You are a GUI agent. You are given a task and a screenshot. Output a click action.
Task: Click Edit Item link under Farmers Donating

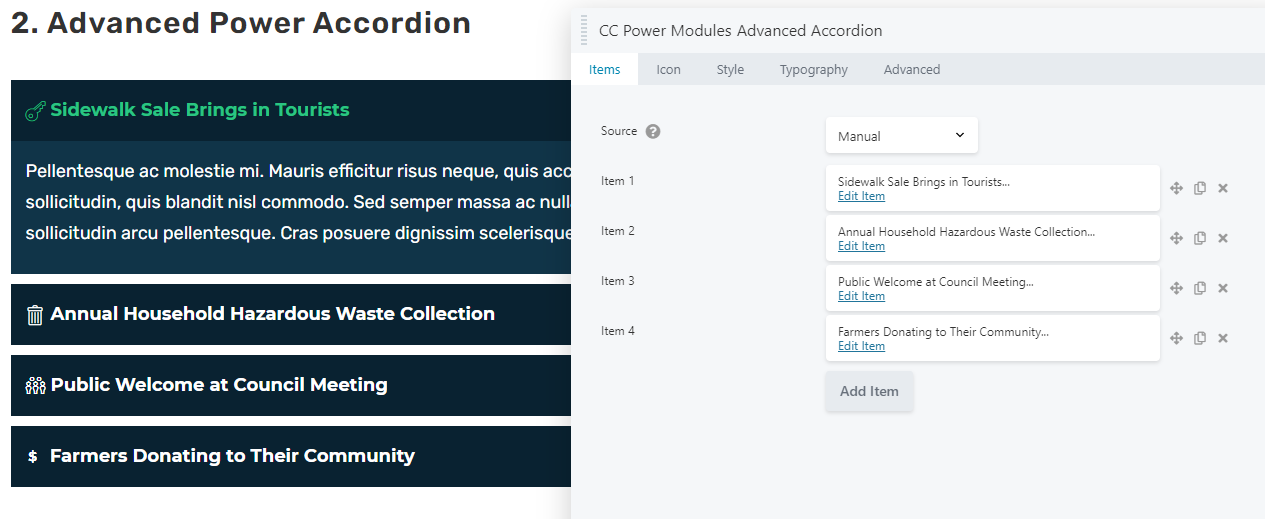[x=861, y=346]
